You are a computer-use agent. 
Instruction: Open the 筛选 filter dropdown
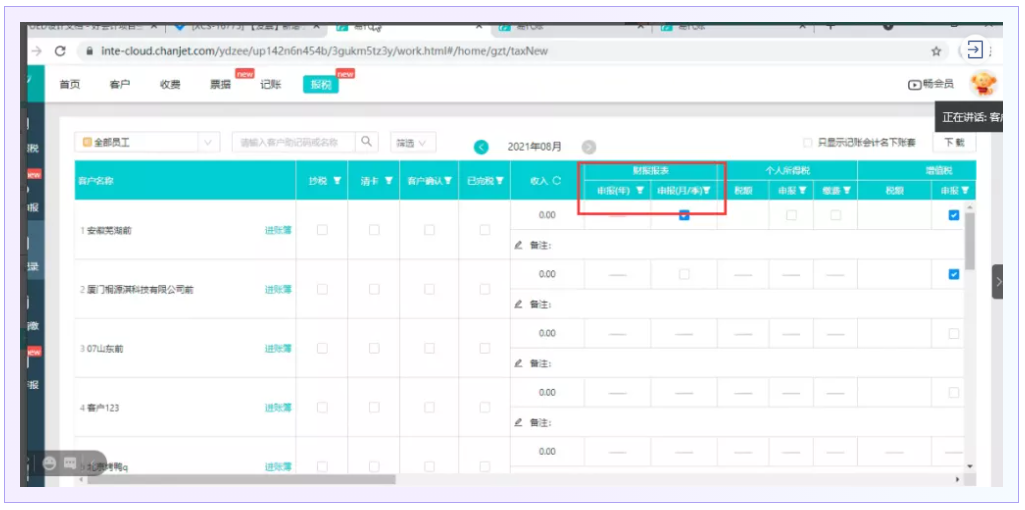[x=411, y=143]
